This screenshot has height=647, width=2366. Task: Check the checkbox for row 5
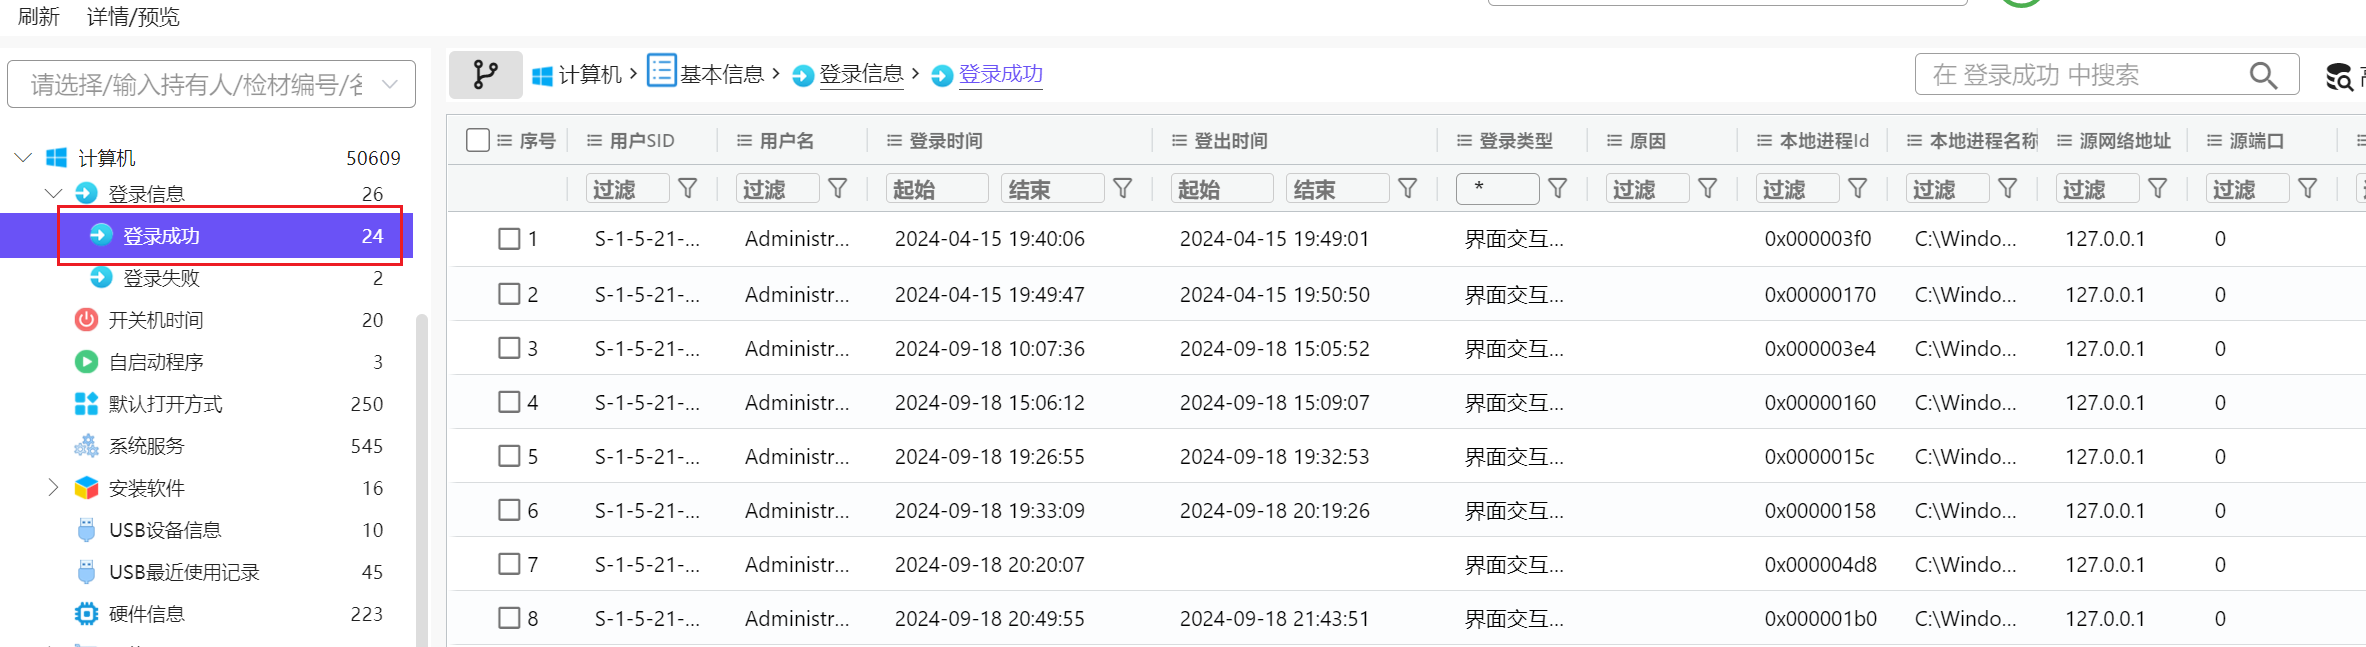509,457
